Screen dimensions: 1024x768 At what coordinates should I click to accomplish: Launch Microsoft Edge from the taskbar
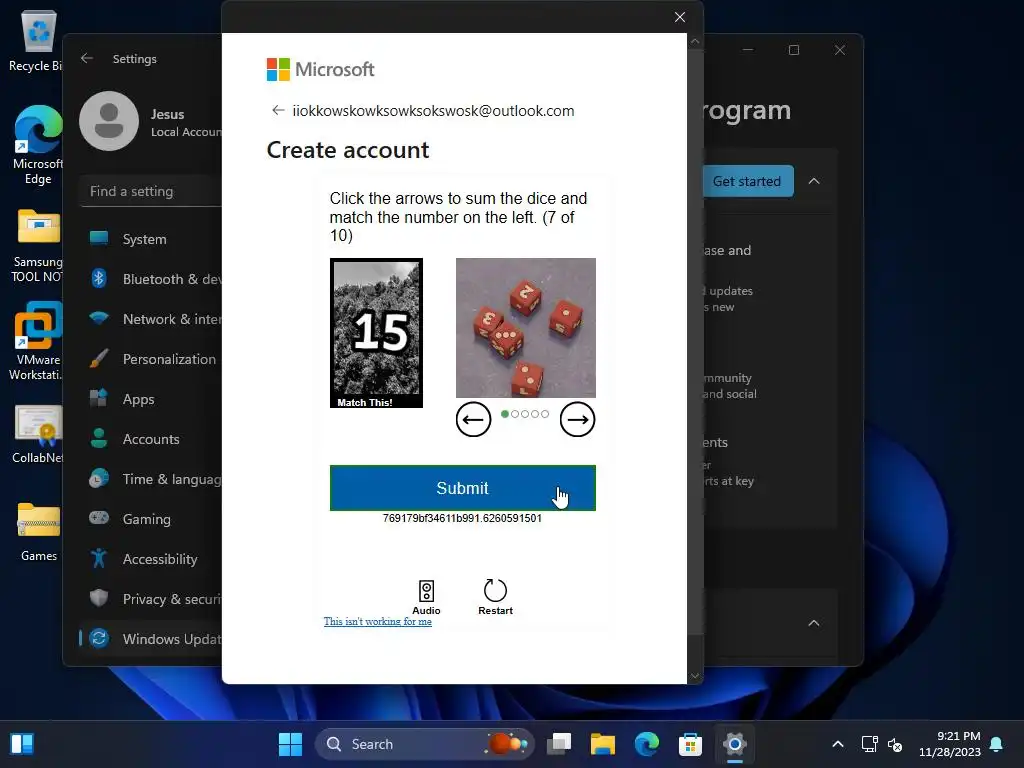(x=647, y=744)
